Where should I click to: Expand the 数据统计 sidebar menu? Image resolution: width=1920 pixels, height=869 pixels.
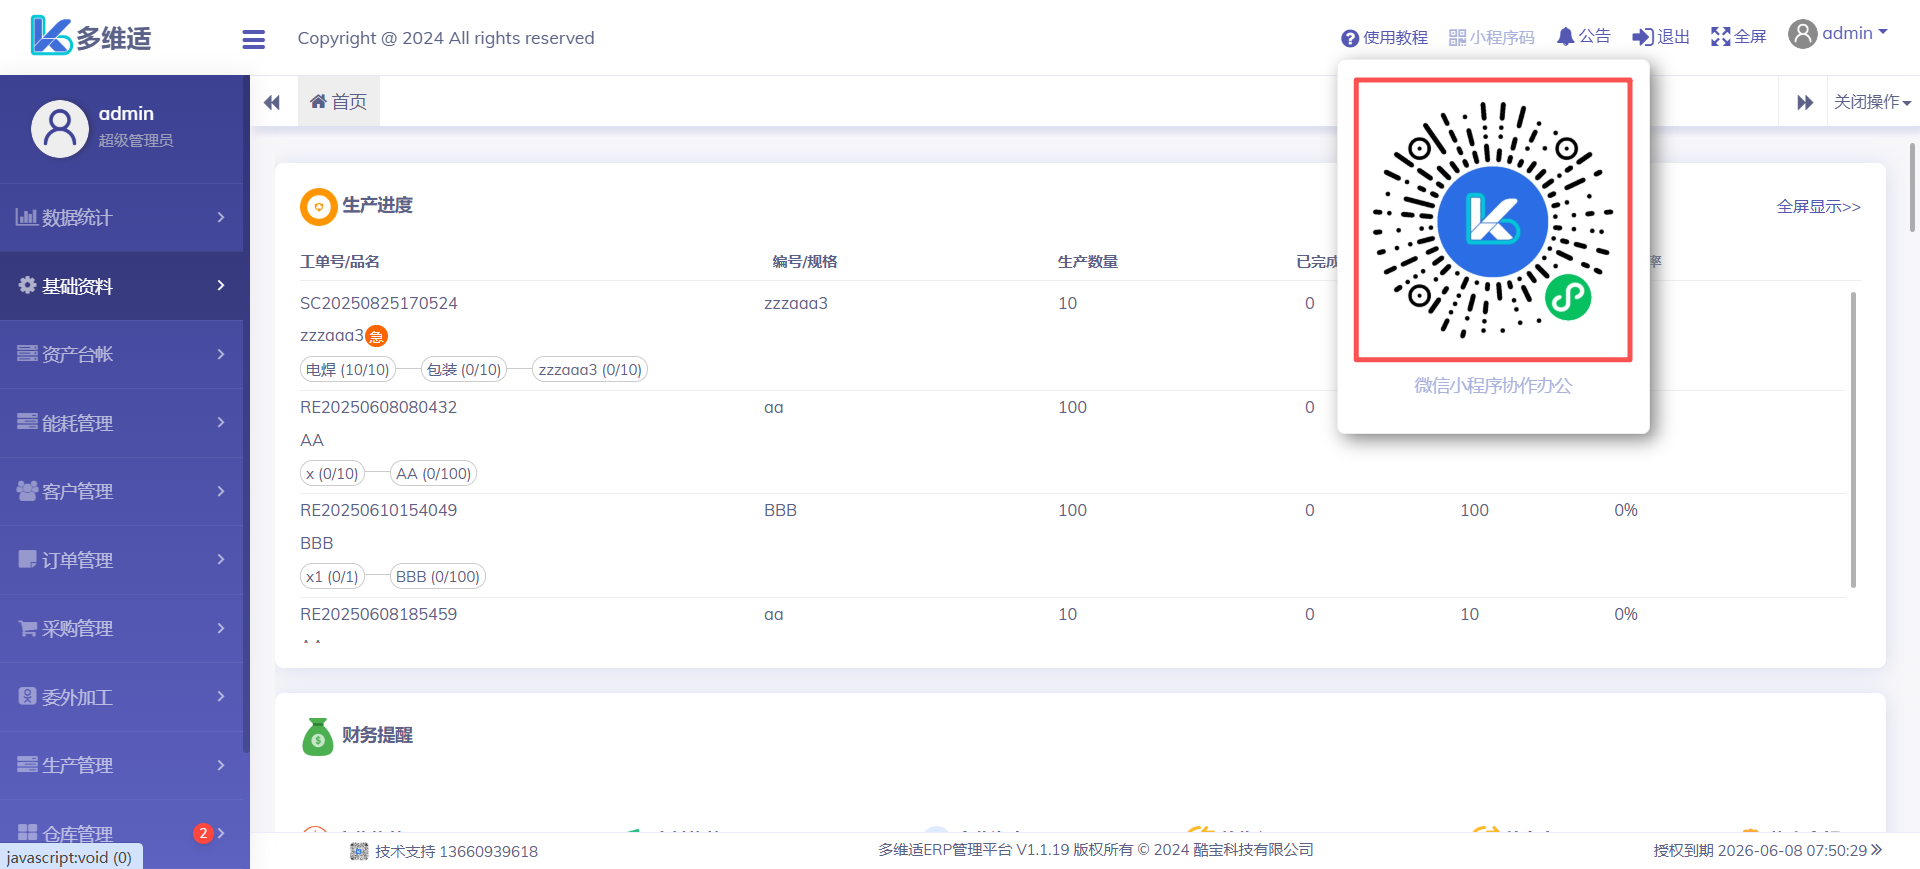(121, 218)
